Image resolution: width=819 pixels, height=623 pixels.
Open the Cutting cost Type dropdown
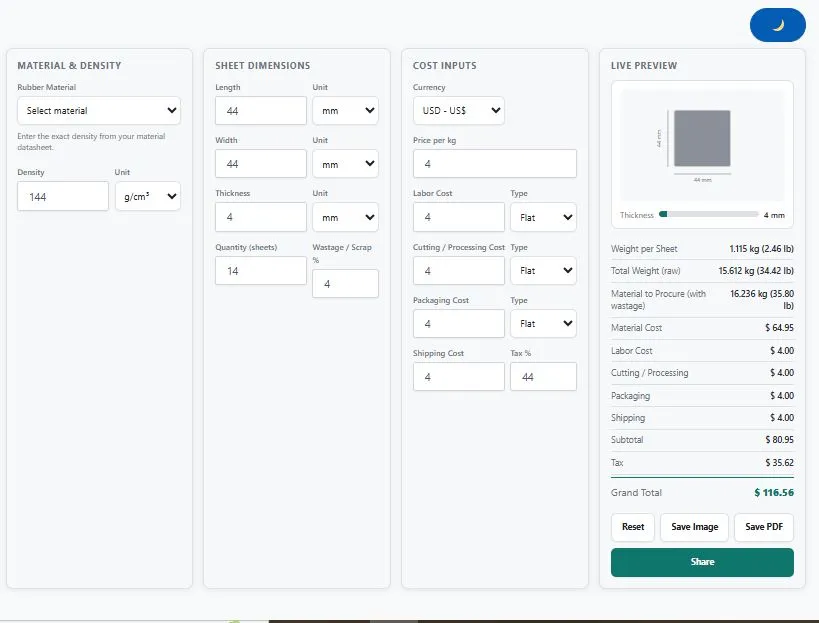(543, 271)
